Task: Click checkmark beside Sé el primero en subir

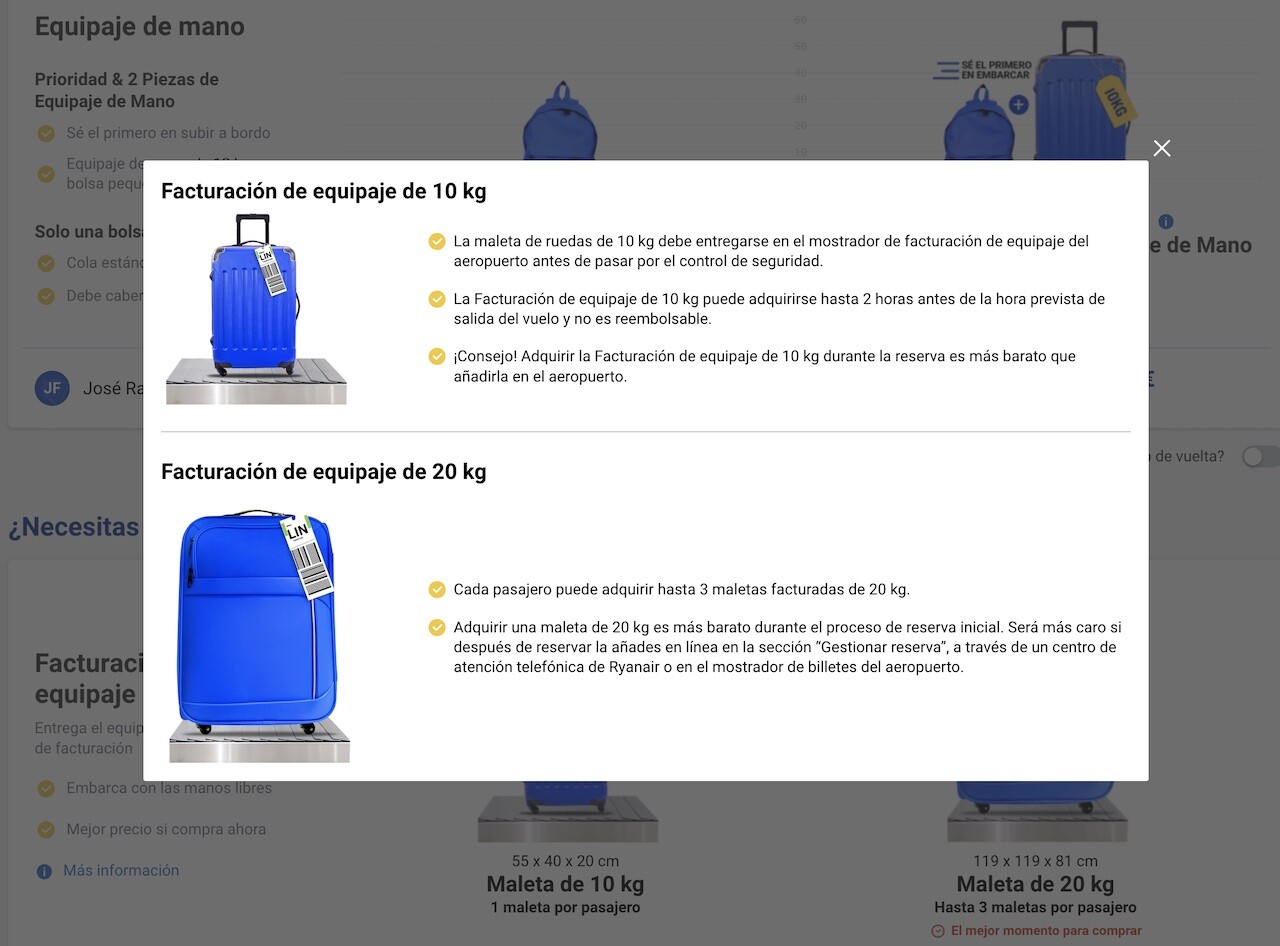Action: pyautogui.click(x=45, y=133)
